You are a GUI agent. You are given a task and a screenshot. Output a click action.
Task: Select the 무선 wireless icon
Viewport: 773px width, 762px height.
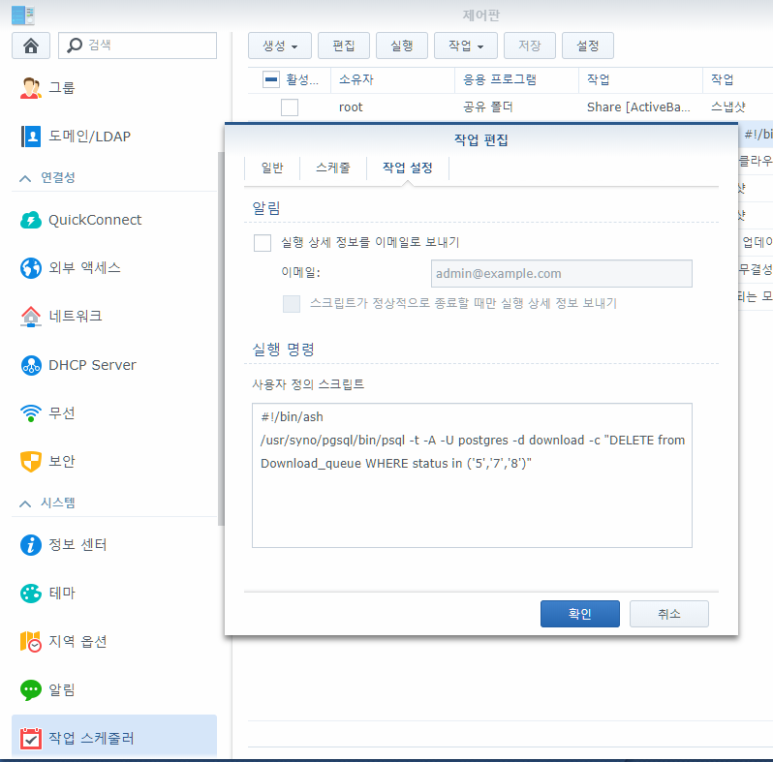pos(31,413)
